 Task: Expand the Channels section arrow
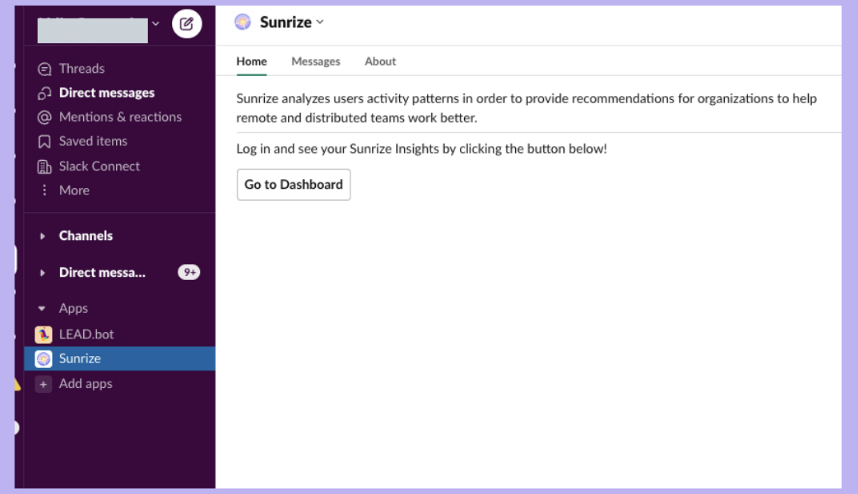pos(42,236)
